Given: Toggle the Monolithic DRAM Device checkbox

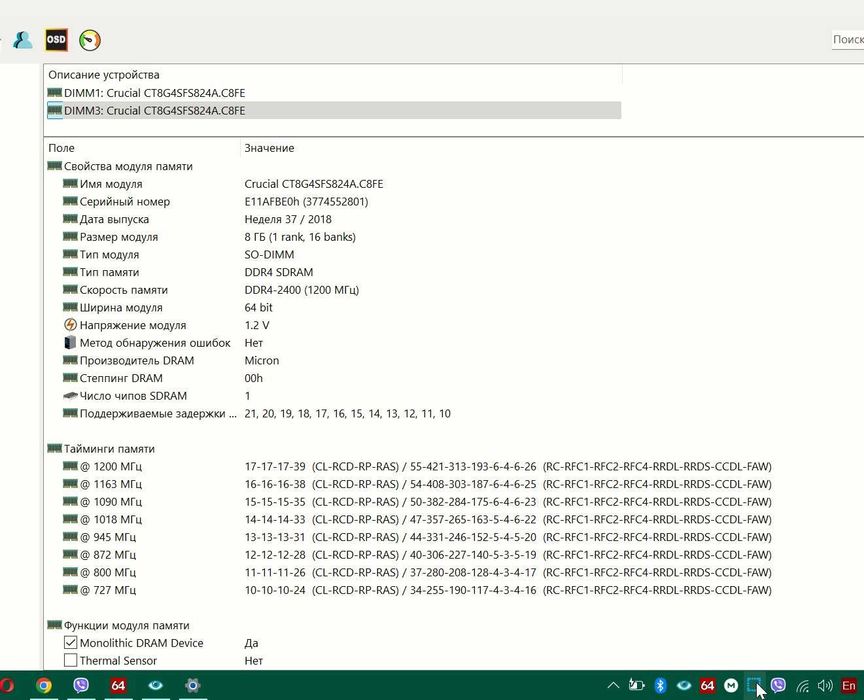Looking at the screenshot, I should point(70,643).
